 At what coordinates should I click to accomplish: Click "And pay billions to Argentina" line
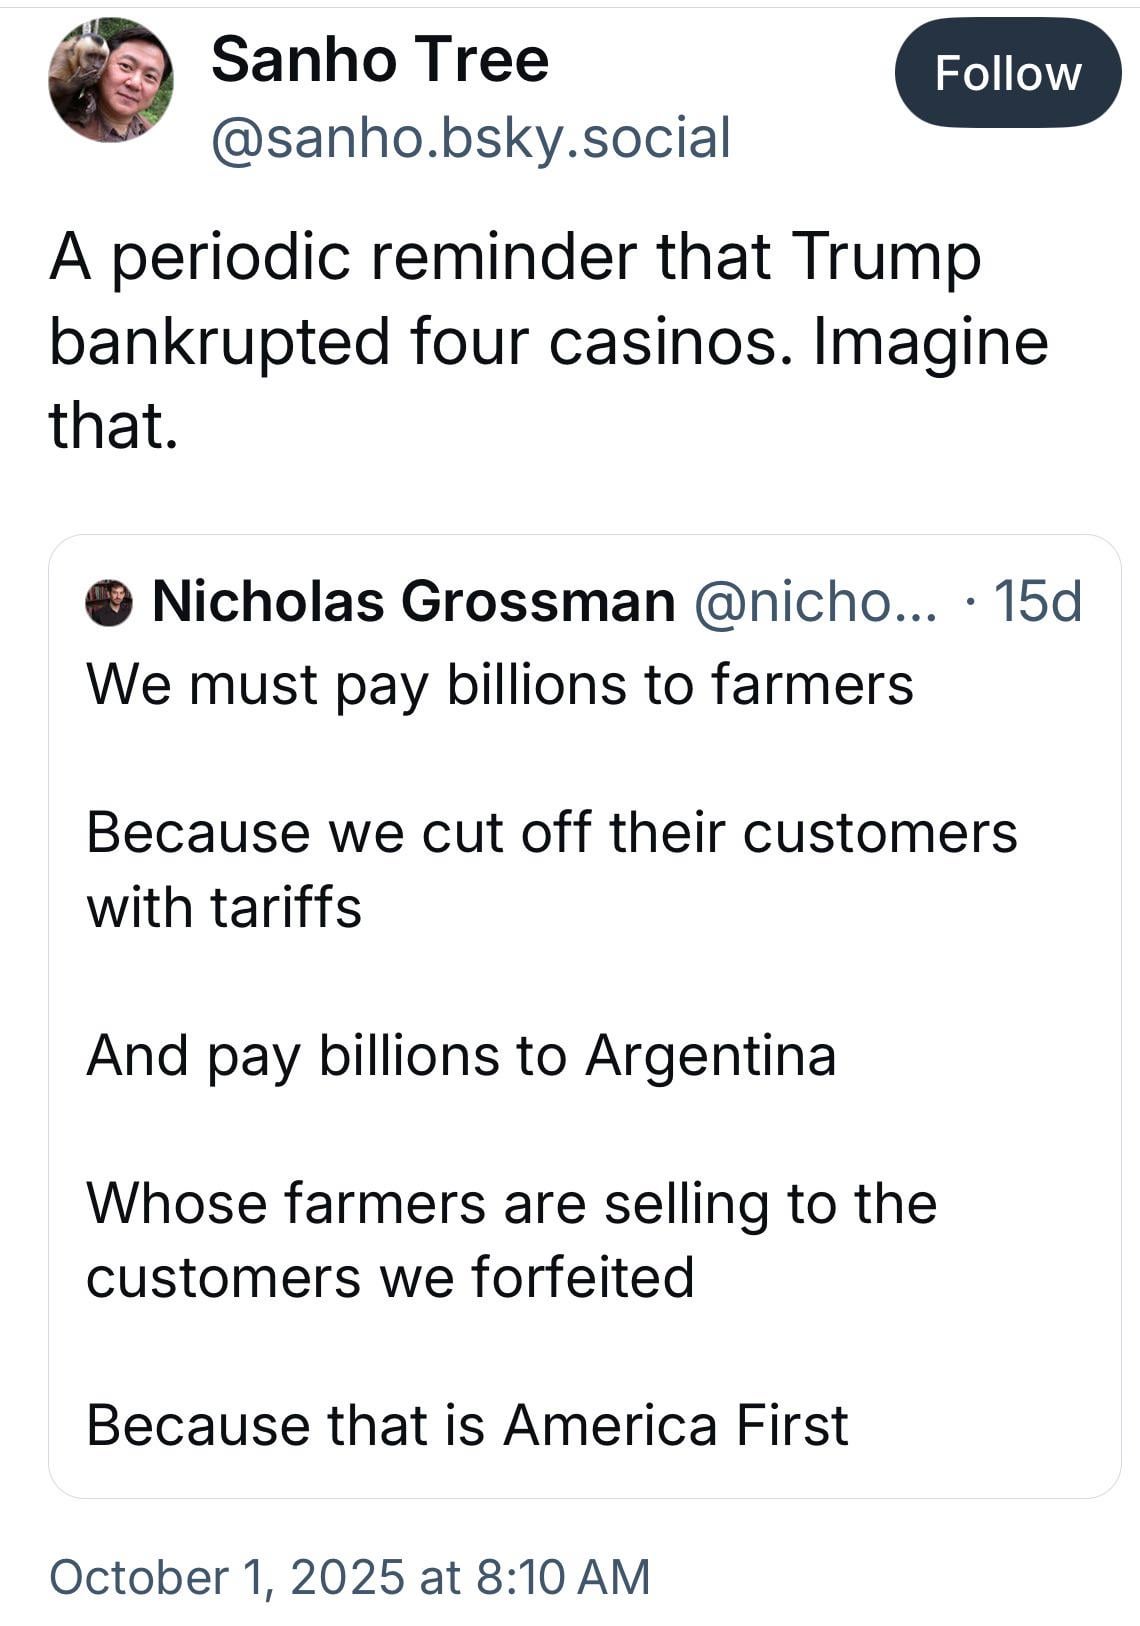461,1055
